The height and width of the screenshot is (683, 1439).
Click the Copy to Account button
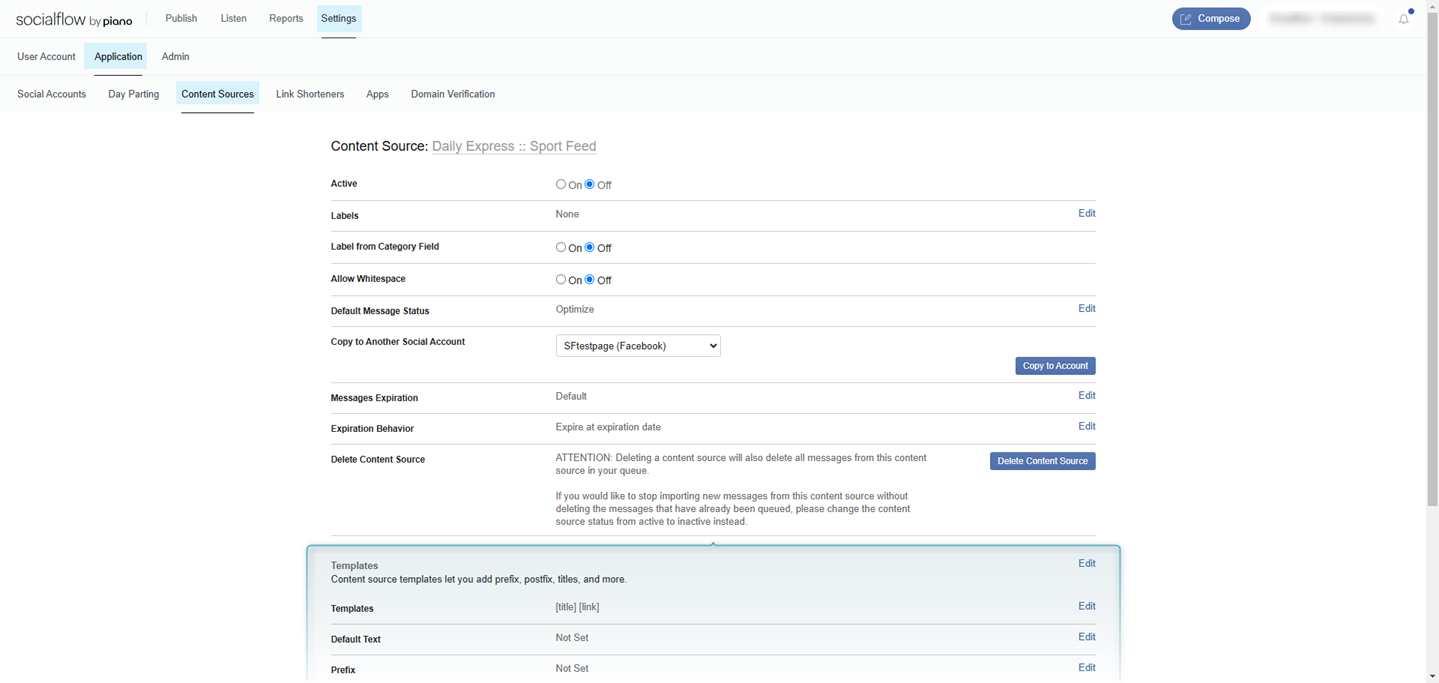[x=1055, y=366]
